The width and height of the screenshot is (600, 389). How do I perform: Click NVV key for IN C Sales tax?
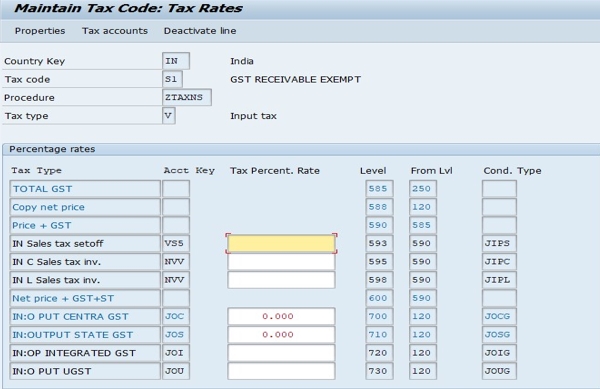pyautogui.click(x=176, y=262)
